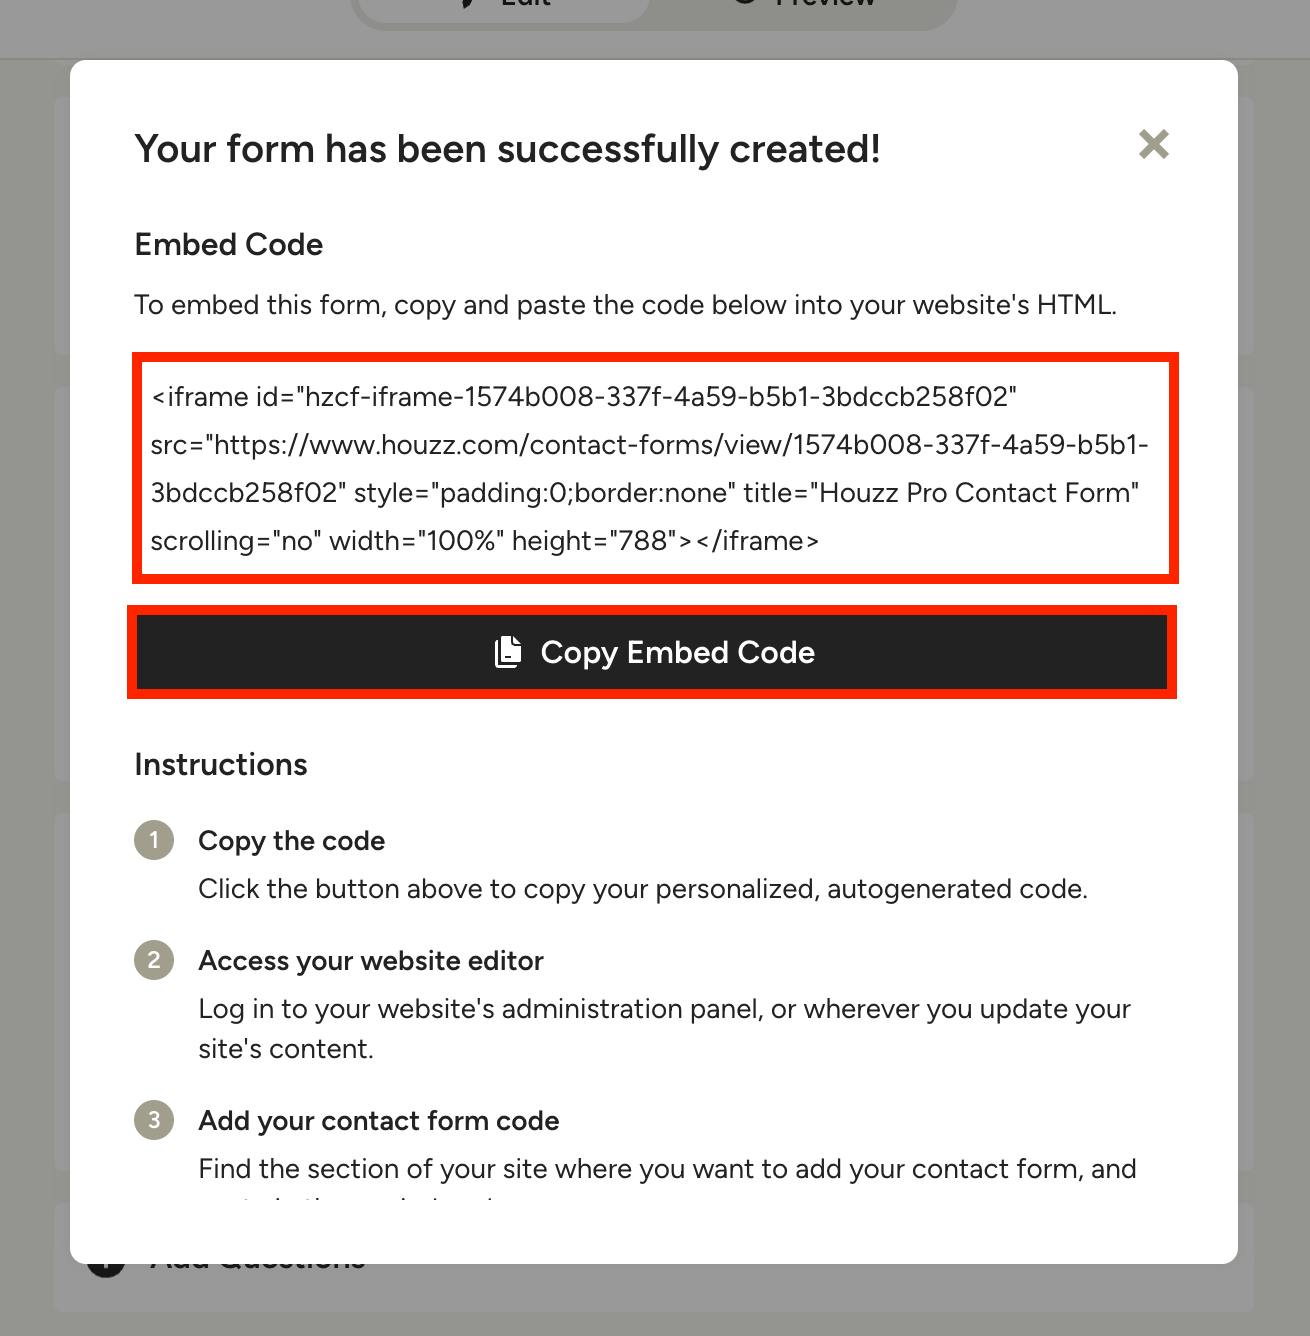The height and width of the screenshot is (1336, 1310).
Task: Click the Copy the code step title
Action: 292,841
